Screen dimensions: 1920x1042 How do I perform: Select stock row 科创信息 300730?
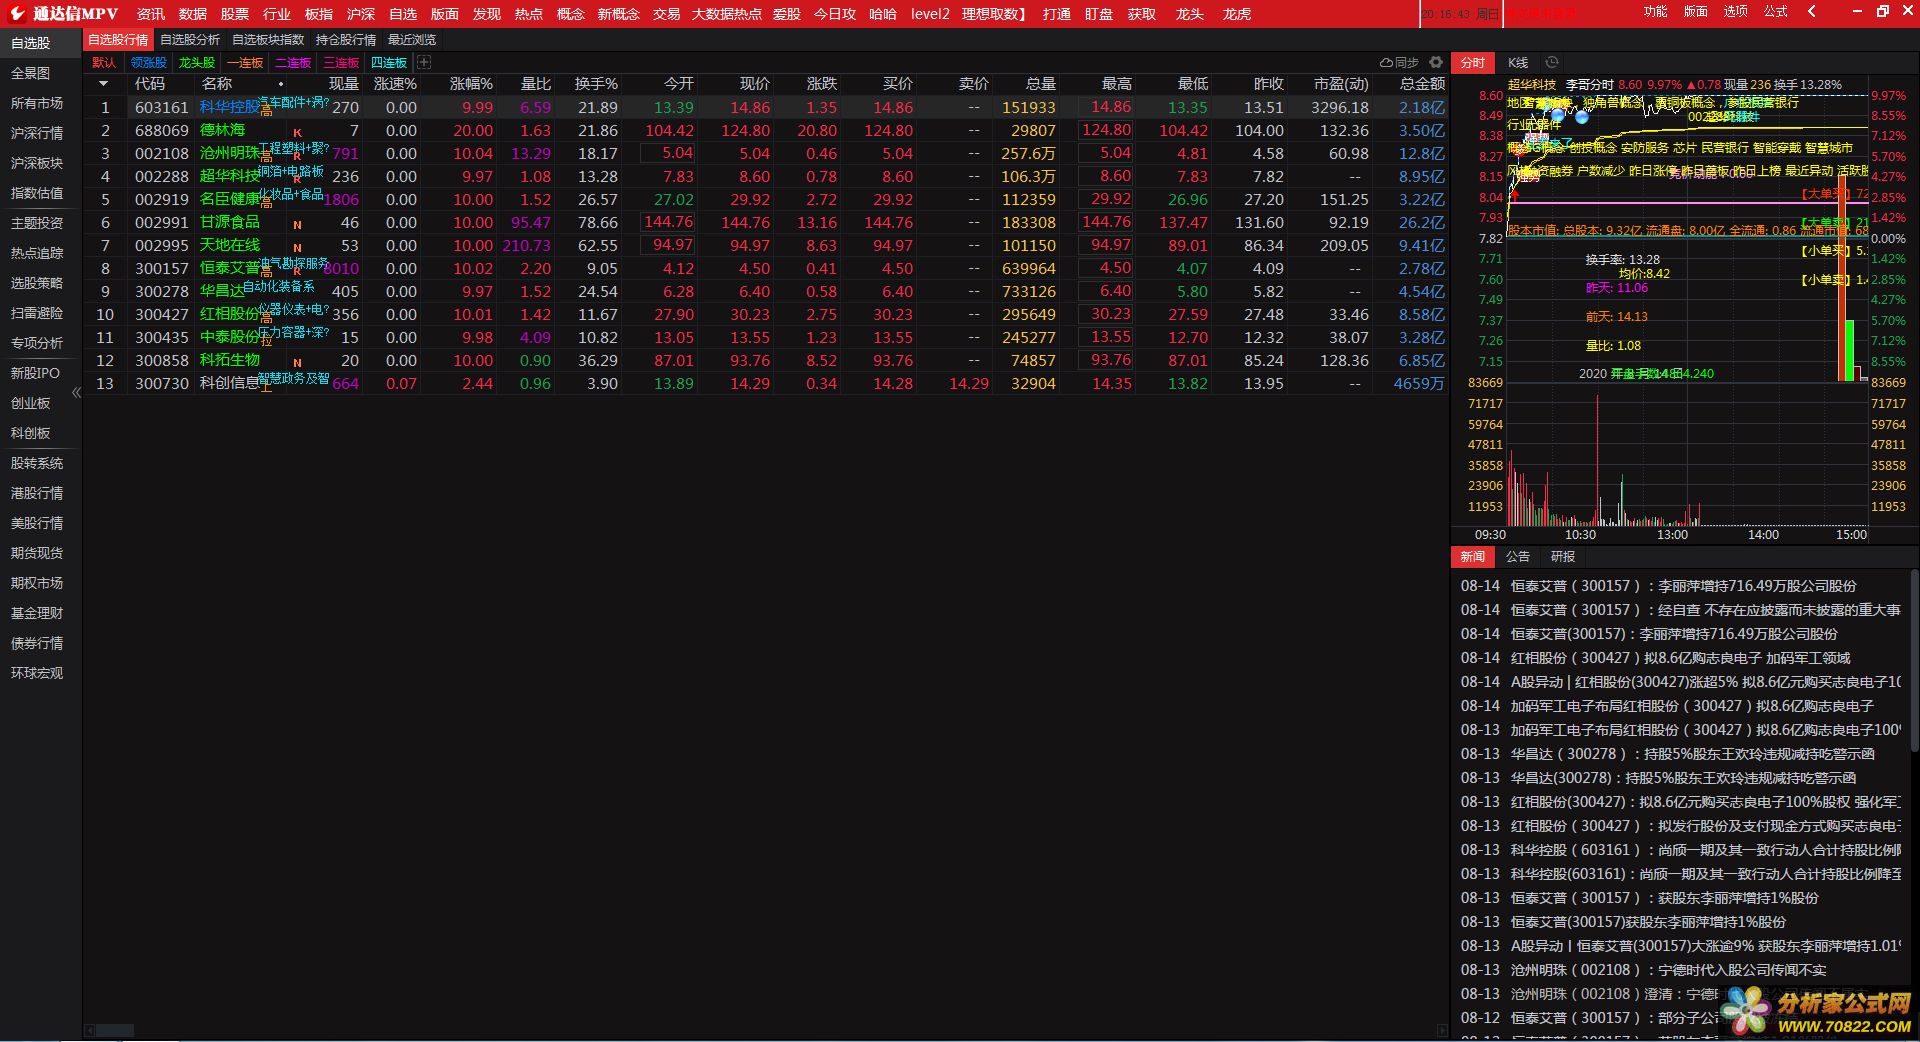click(766, 383)
